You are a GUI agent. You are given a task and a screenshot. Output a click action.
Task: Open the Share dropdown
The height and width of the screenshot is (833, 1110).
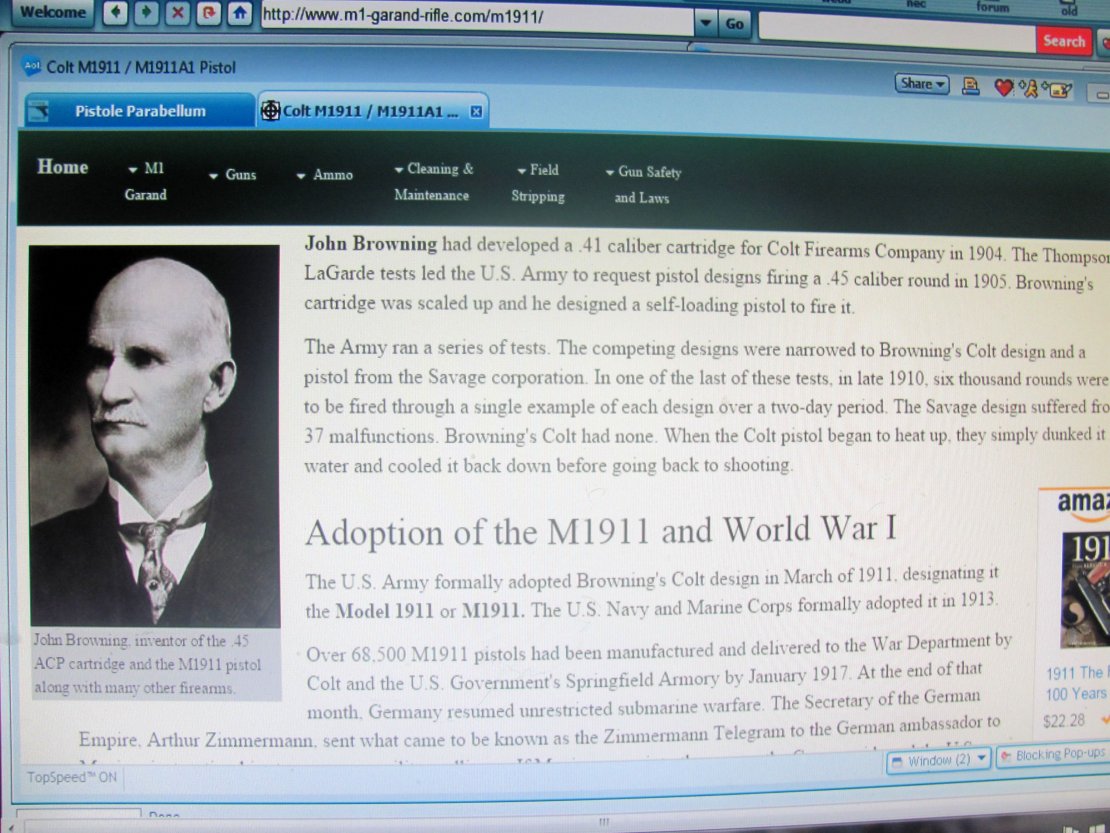point(922,84)
